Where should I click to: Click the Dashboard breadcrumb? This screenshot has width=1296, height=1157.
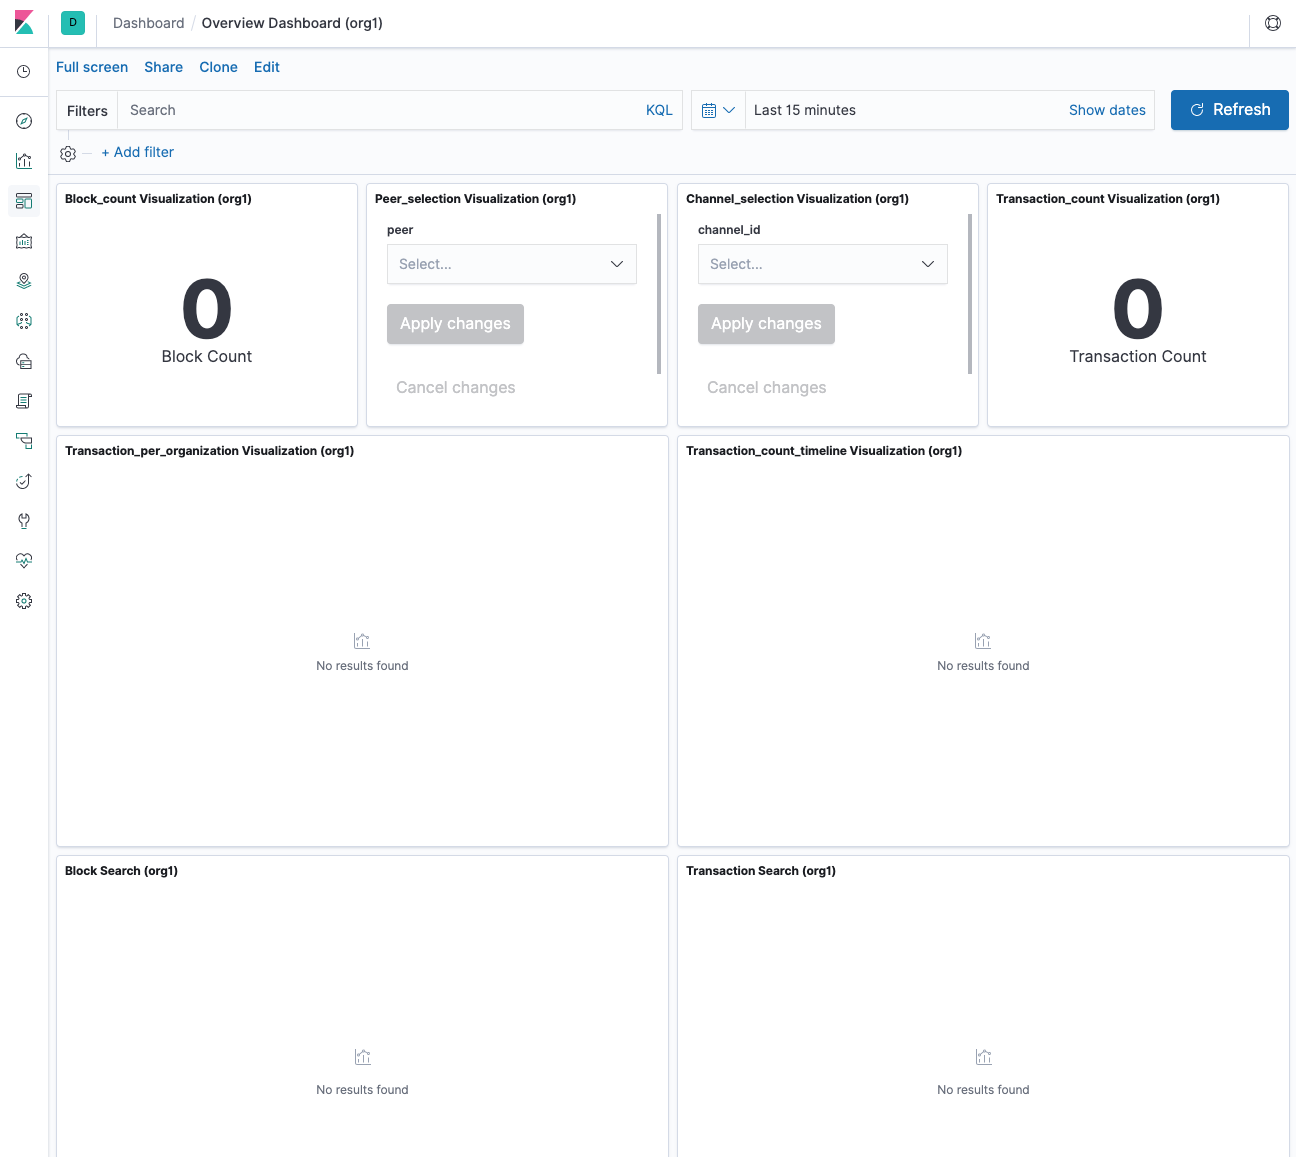point(148,23)
